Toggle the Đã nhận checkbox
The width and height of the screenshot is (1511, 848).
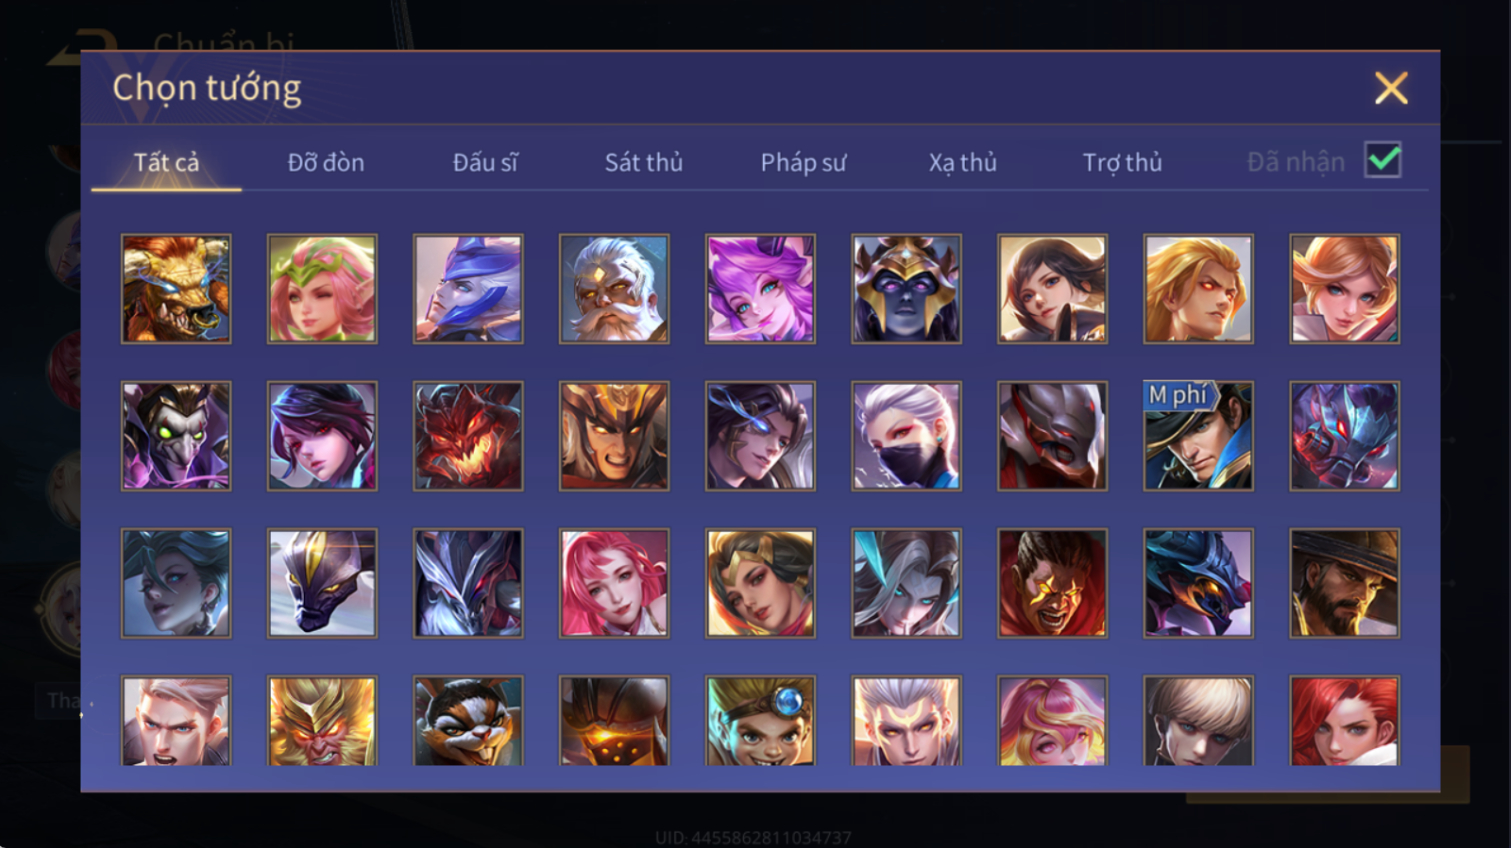point(1383,160)
